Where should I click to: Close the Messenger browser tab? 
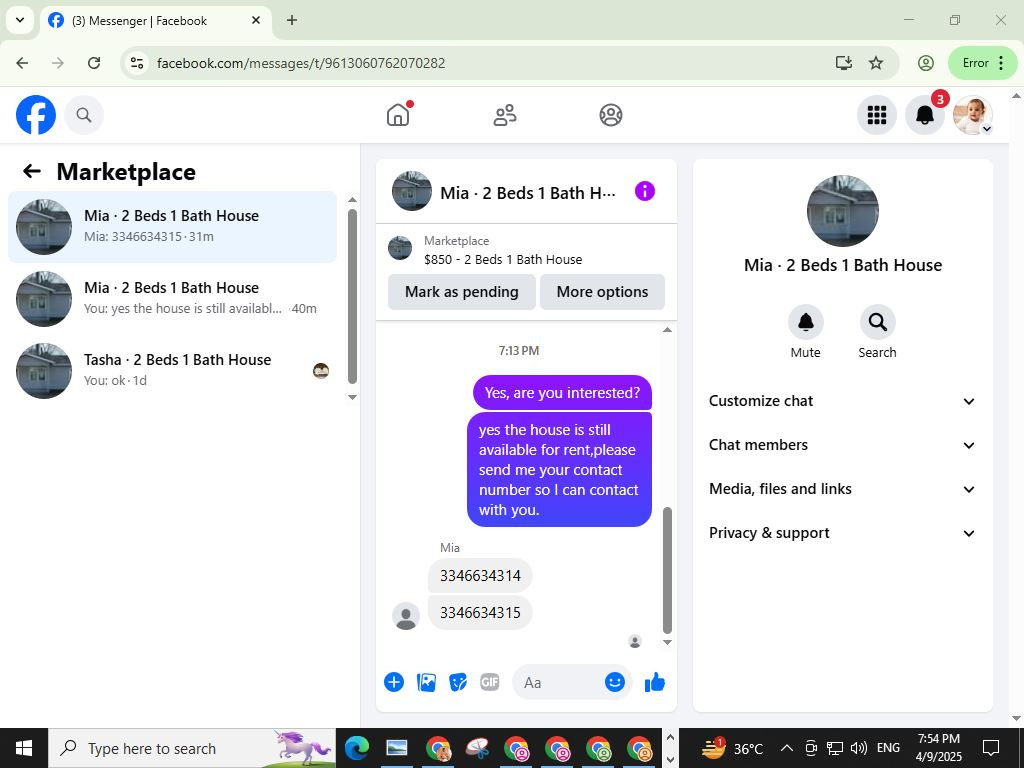pyautogui.click(x=256, y=20)
